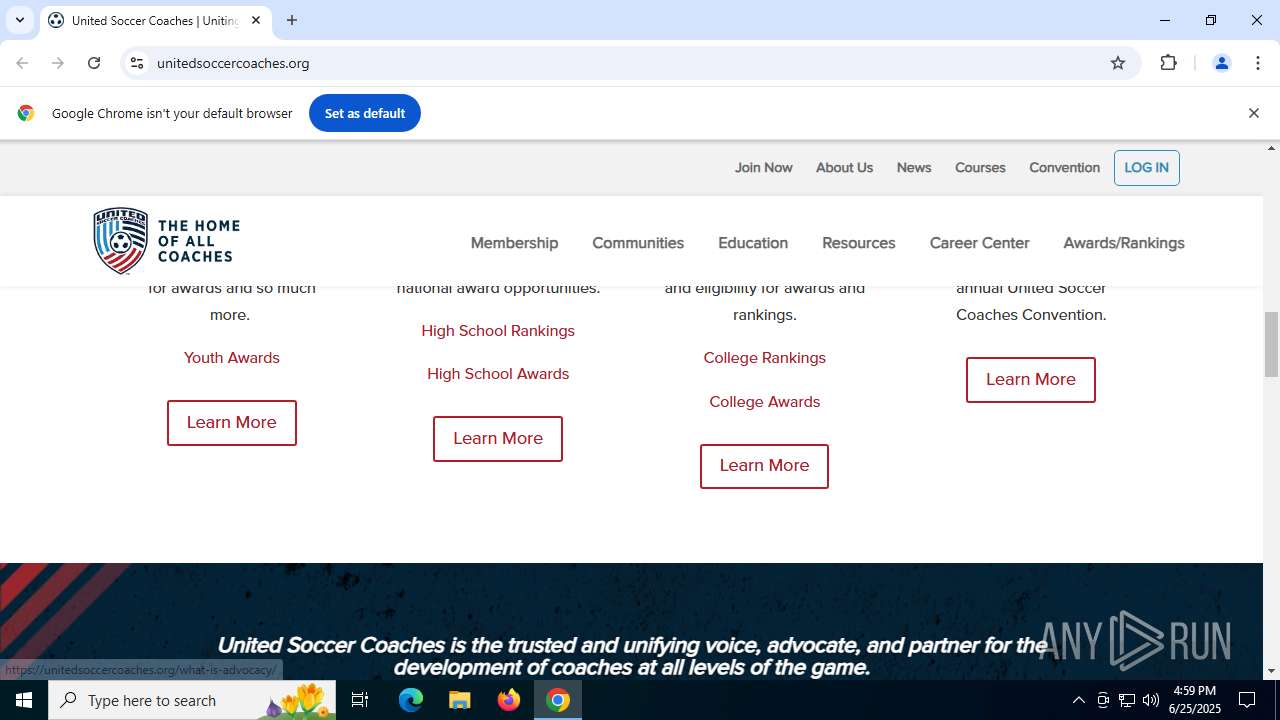Open the Windows Start menu
This screenshot has height=720, width=1280.
pyautogui.click(x=24, y=700)
